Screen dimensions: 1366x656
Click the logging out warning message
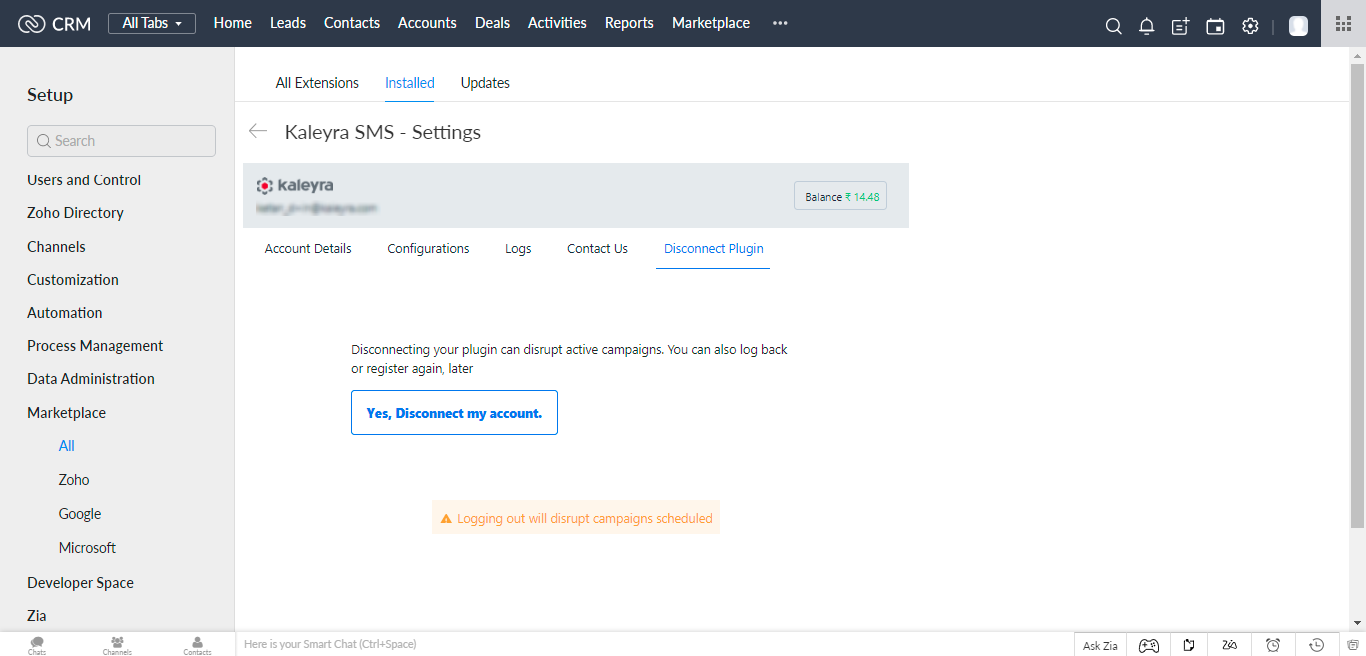pos(576,518)
